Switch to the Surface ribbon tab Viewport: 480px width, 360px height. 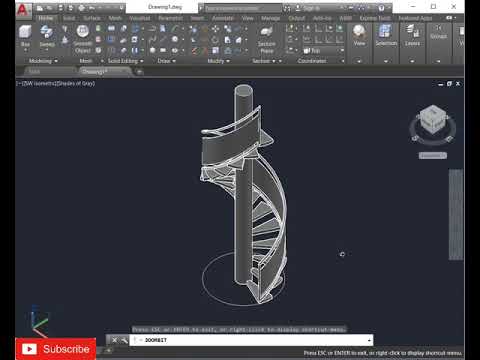coord(92,18)
